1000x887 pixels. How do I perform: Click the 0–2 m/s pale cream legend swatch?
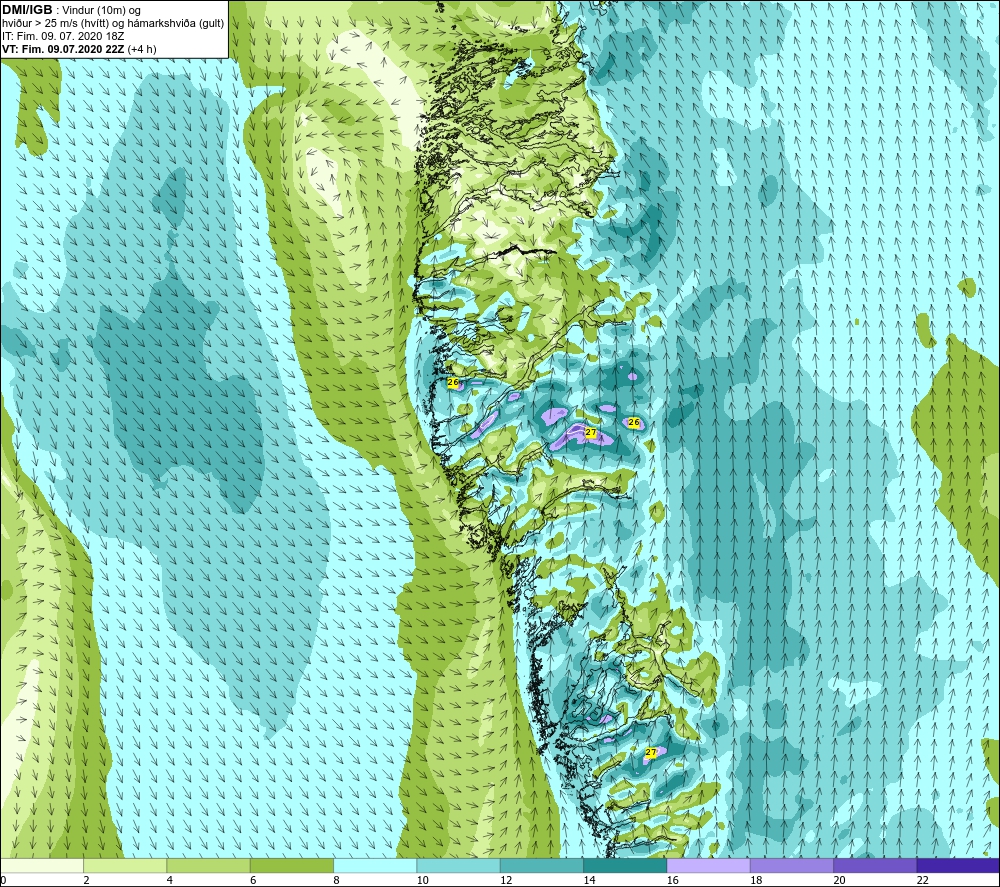[x=41, y=865]
